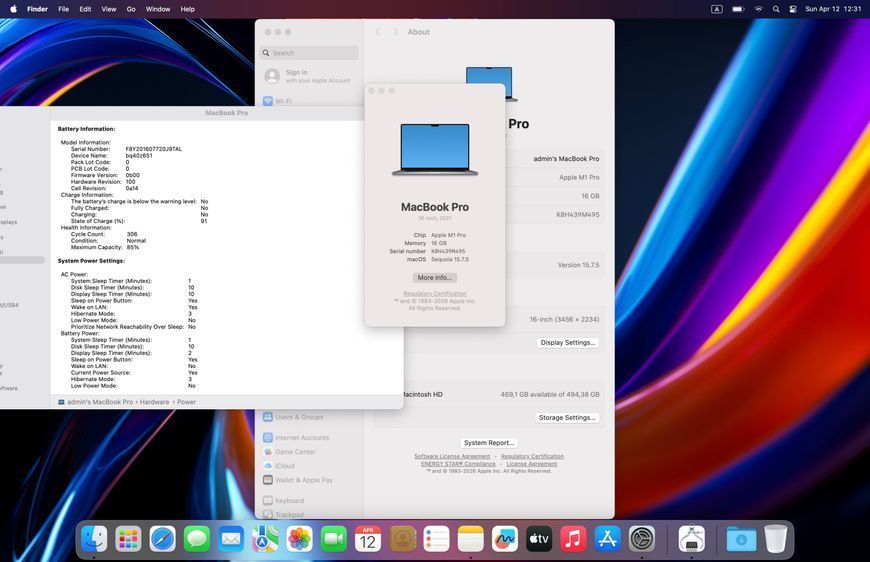Screen dimensions: 870x562
Task: Open ENERGY STAR Compliance link
Action: pyautogui.click(x=458, y=463)
